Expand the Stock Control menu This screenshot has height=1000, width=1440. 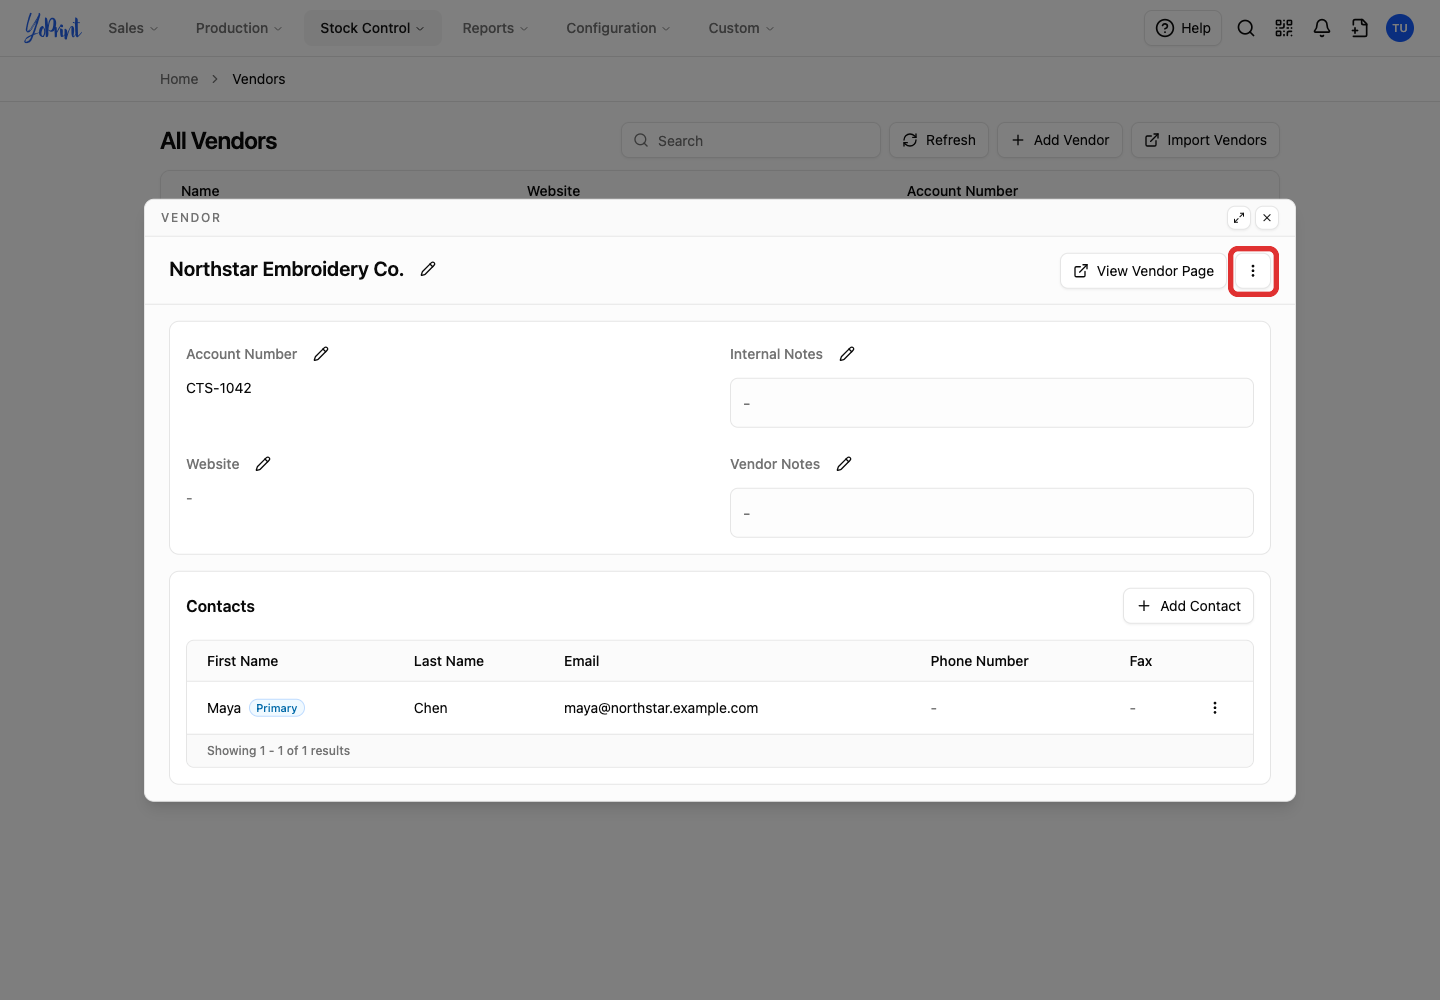coord(372,28)
